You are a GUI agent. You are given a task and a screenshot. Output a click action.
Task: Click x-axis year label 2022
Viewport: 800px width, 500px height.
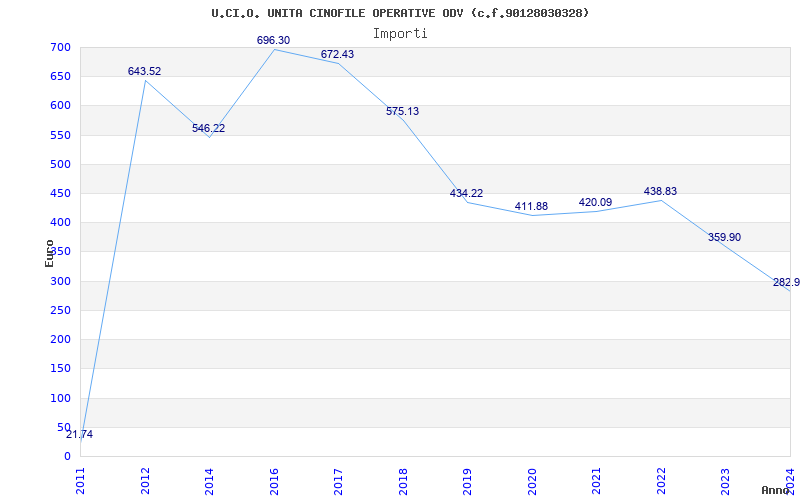click(x=661, y=481)
